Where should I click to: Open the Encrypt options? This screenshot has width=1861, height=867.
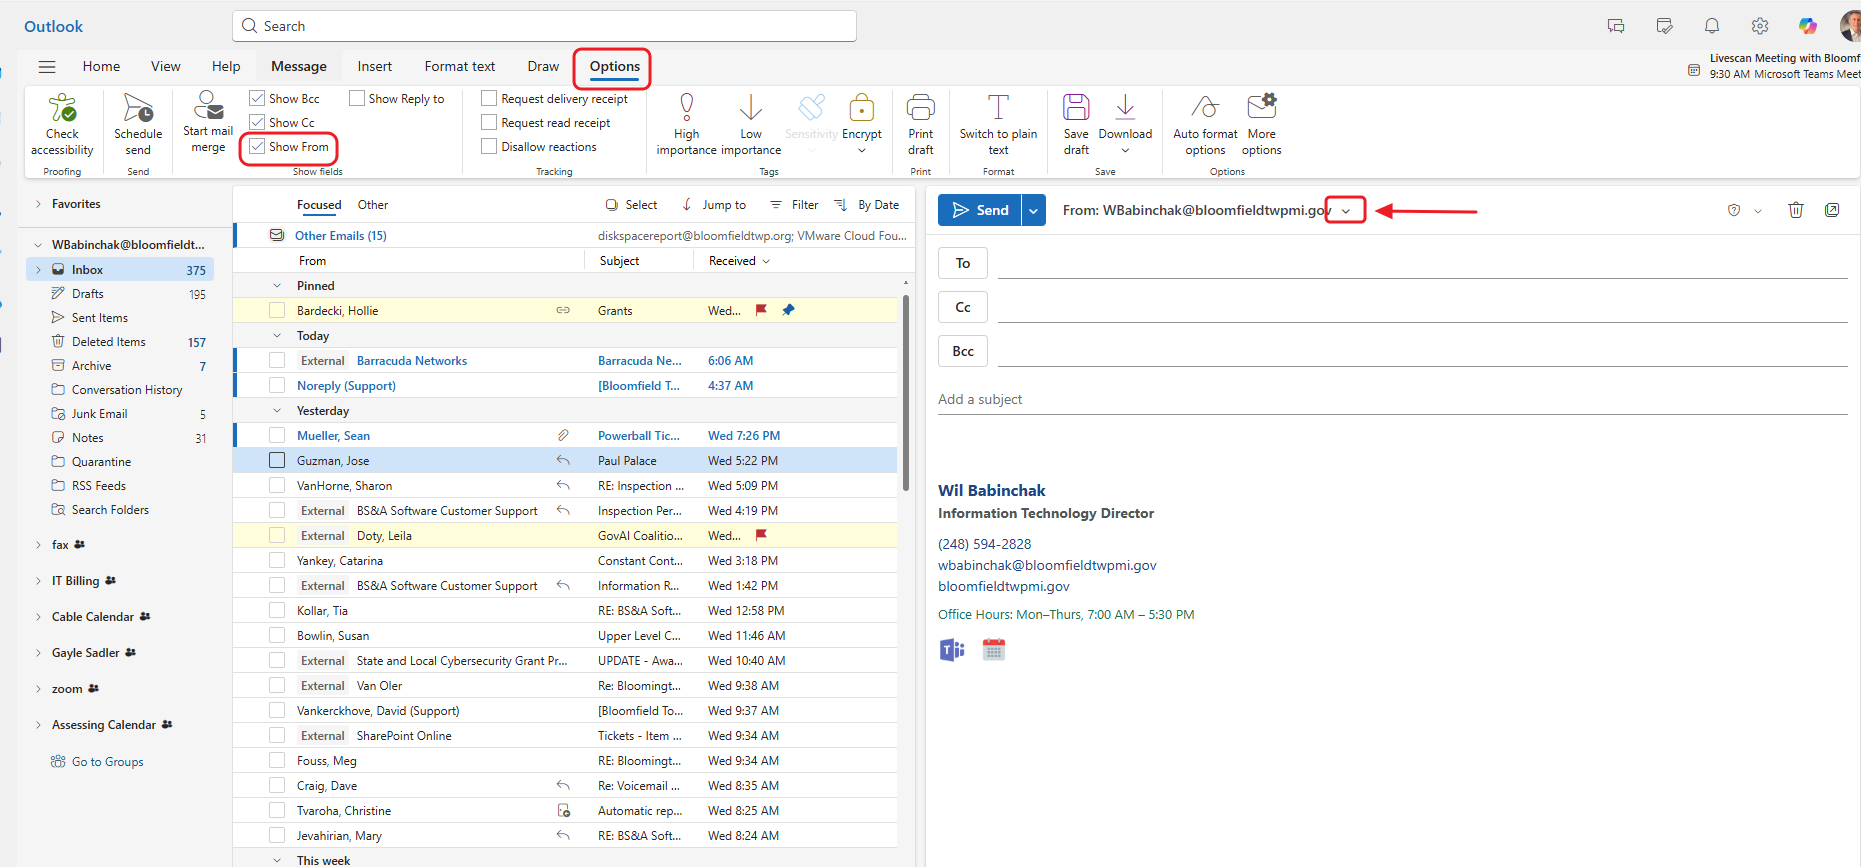862,124
